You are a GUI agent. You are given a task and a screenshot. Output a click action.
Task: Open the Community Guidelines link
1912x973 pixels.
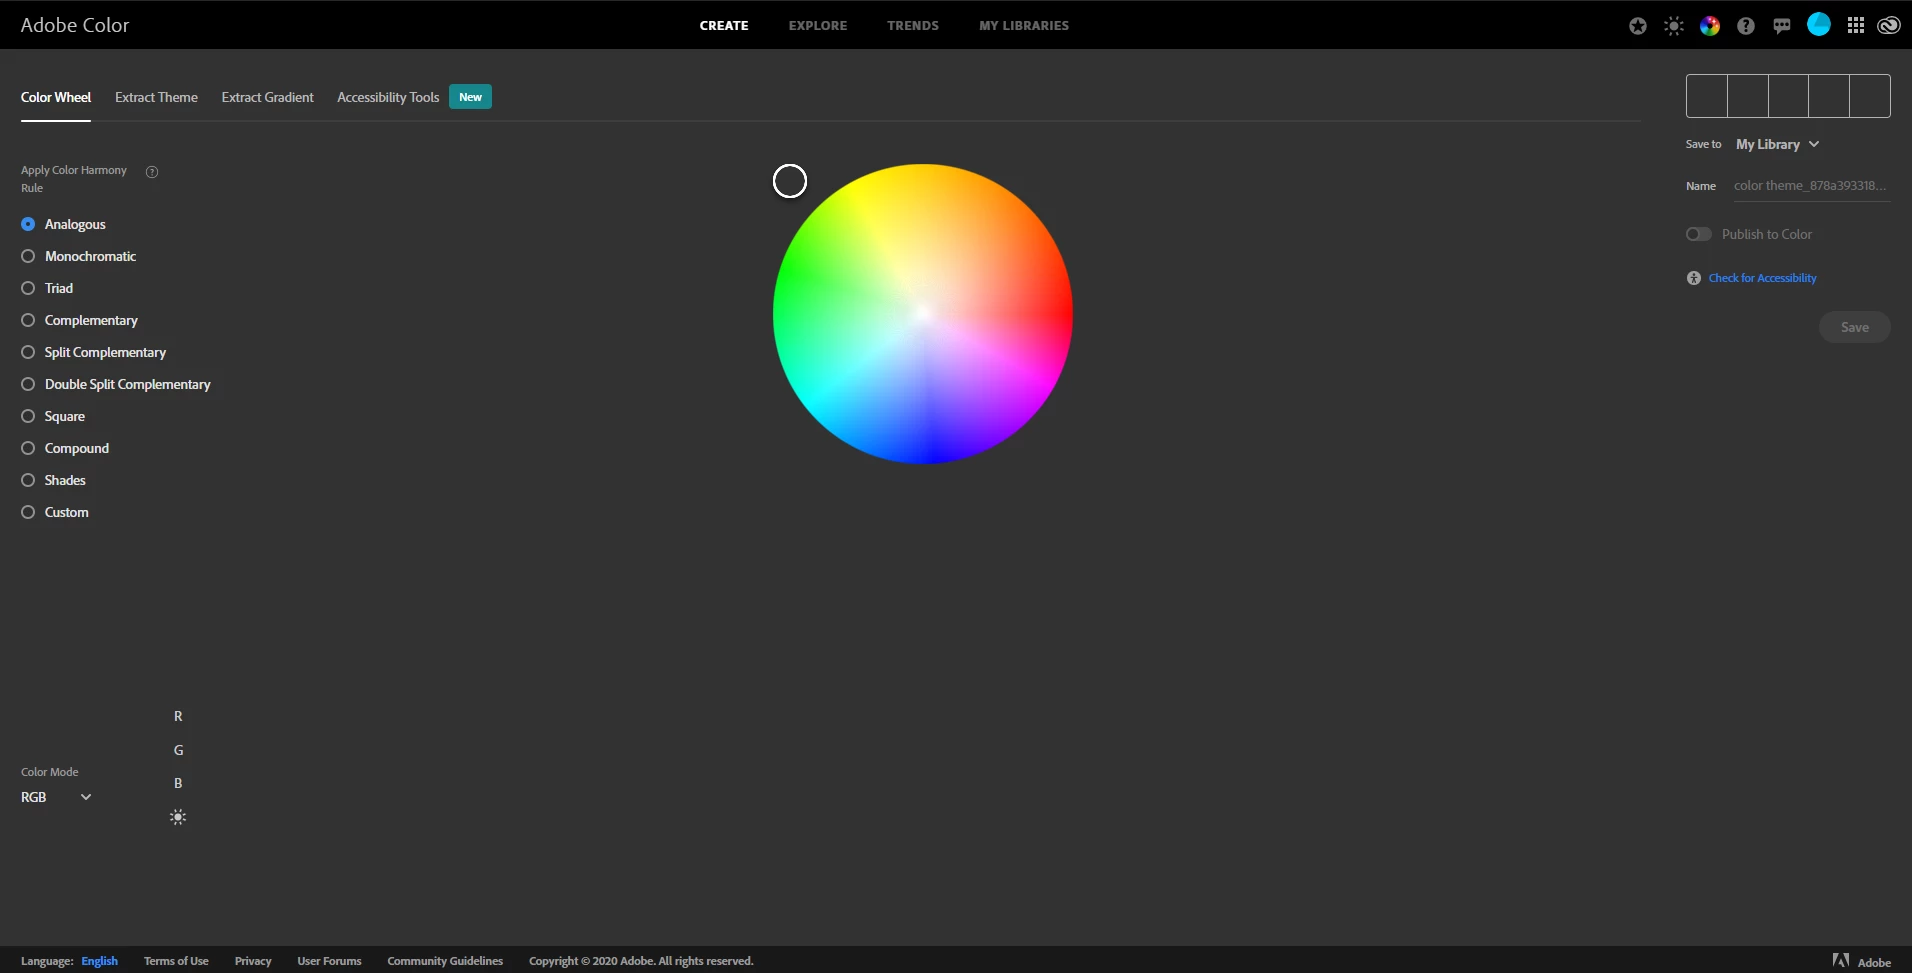[x=445, y=961]
